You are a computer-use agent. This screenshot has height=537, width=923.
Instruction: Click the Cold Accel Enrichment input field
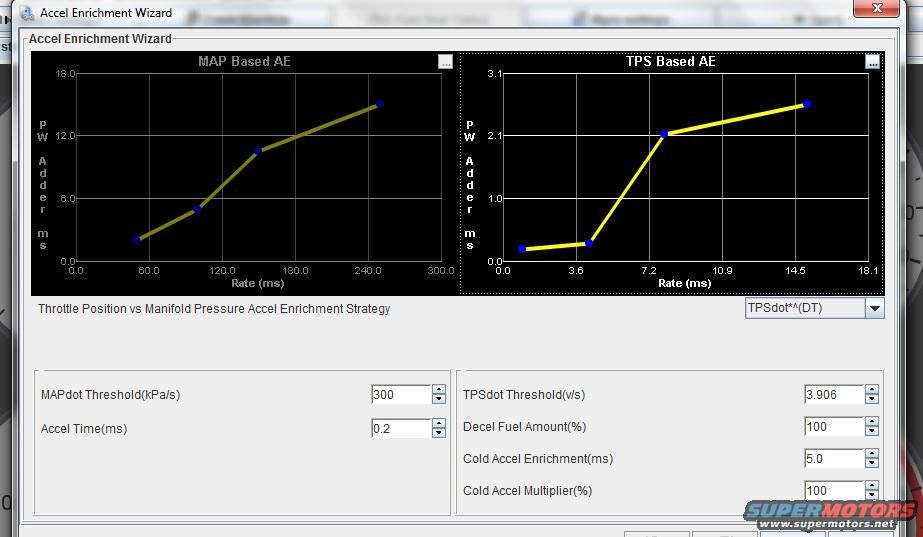[833, 459]
